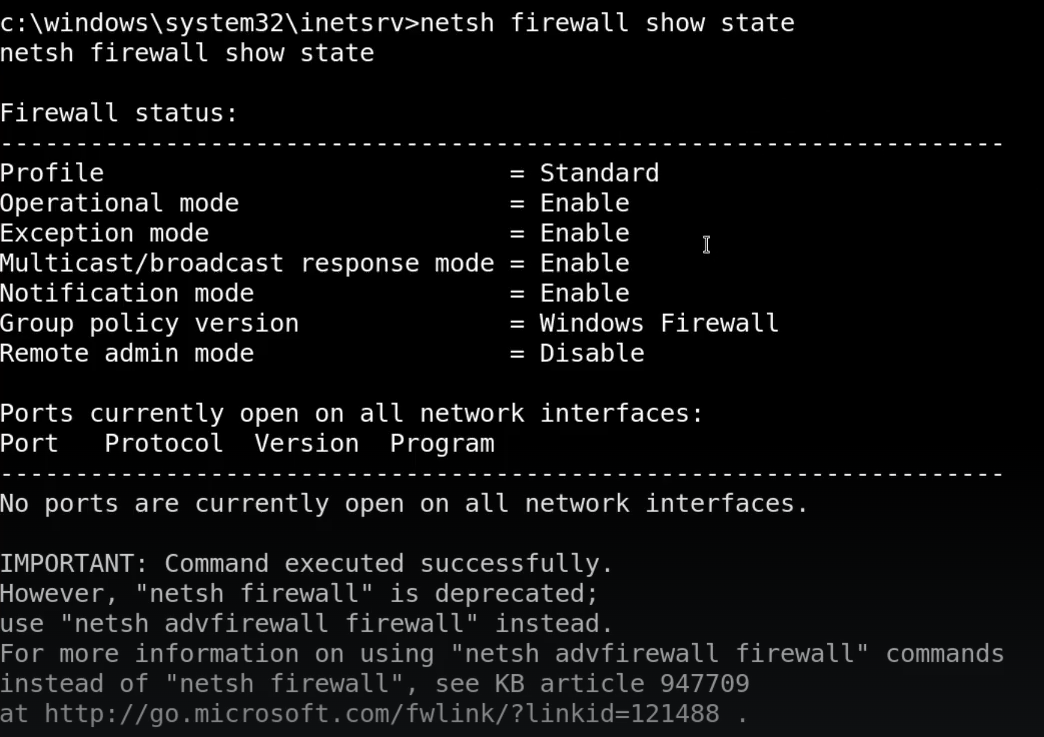
Task: Click the "Protocol" column header
Action: pyautogui.click(x=164, y=443)
